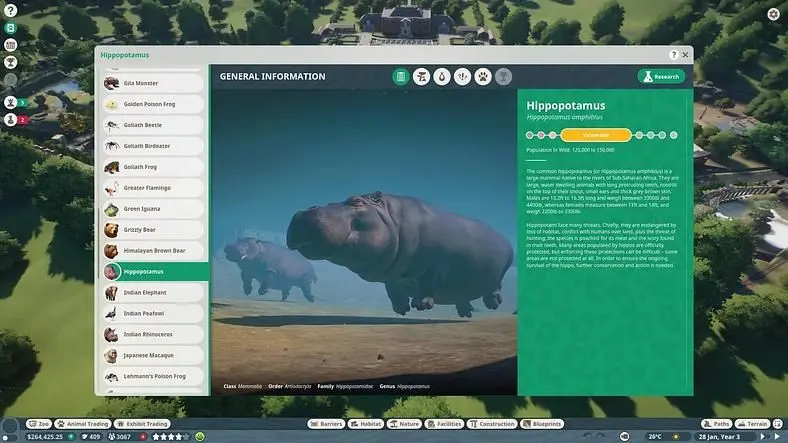The image size is (788, 443).
Task: Open the Paths tool
Action: [x=717, y=424]
